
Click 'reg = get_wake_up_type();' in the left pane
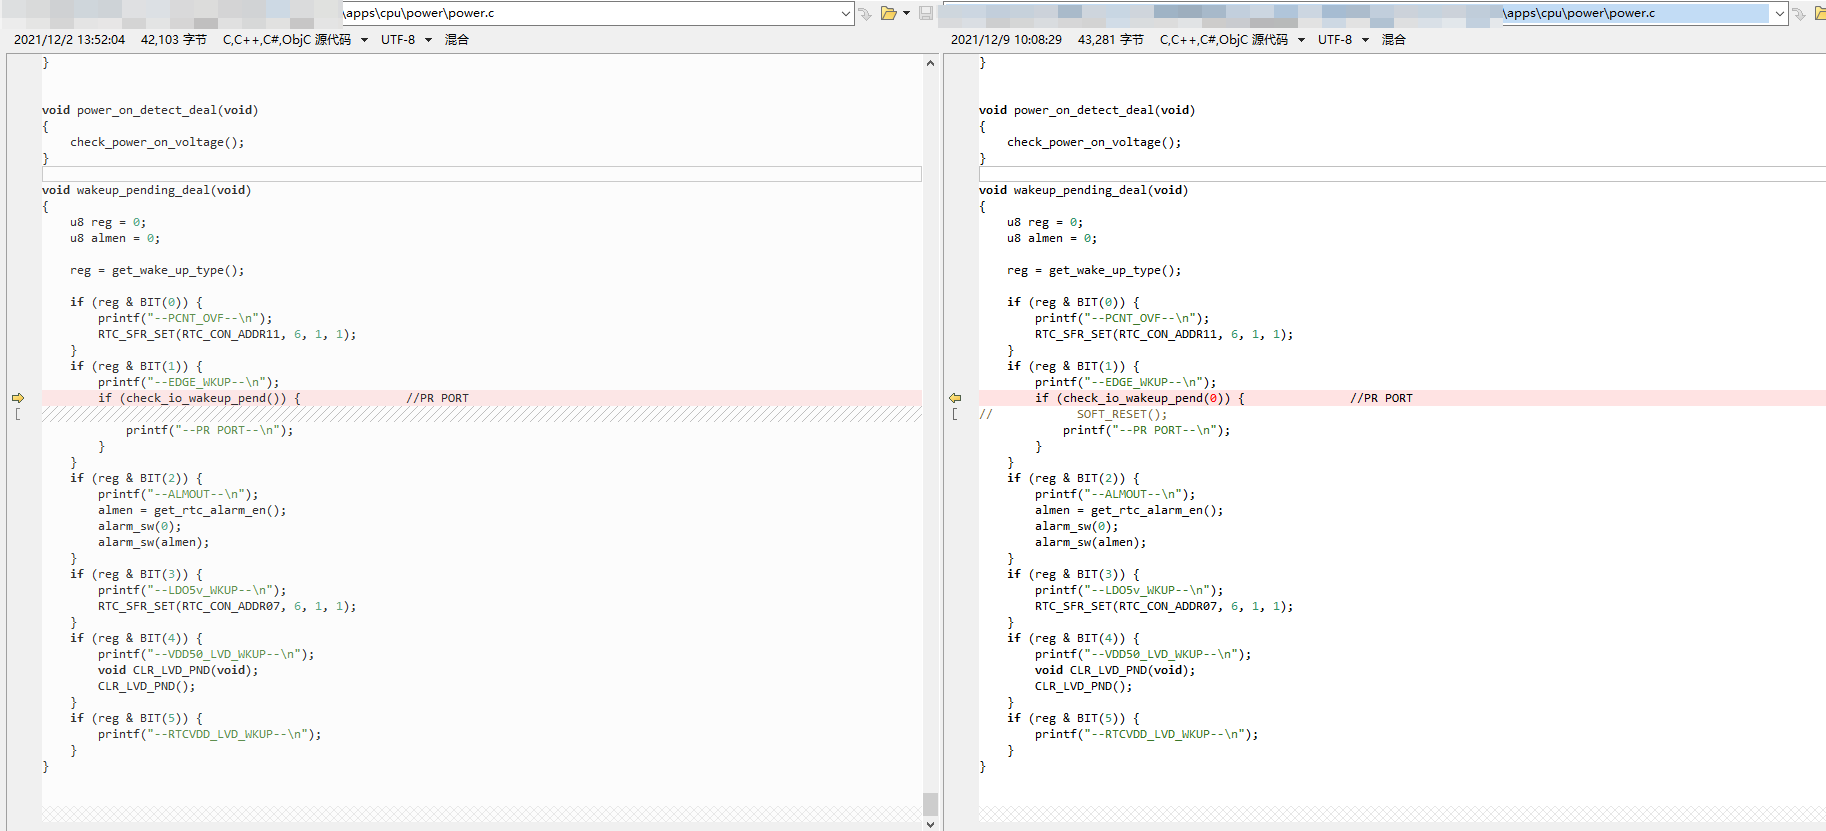pyautogui.click(x=157, y=270)
